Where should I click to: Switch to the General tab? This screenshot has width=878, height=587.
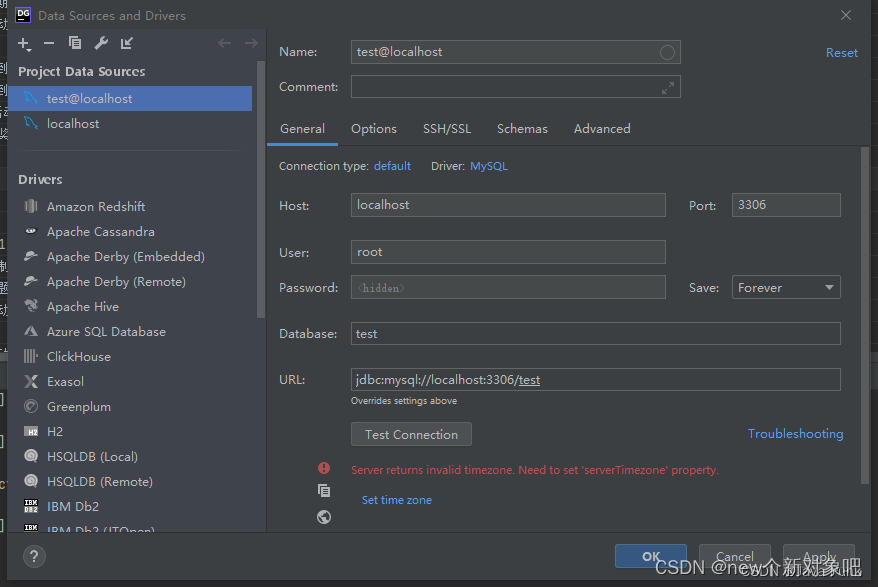tap(302, 129)
